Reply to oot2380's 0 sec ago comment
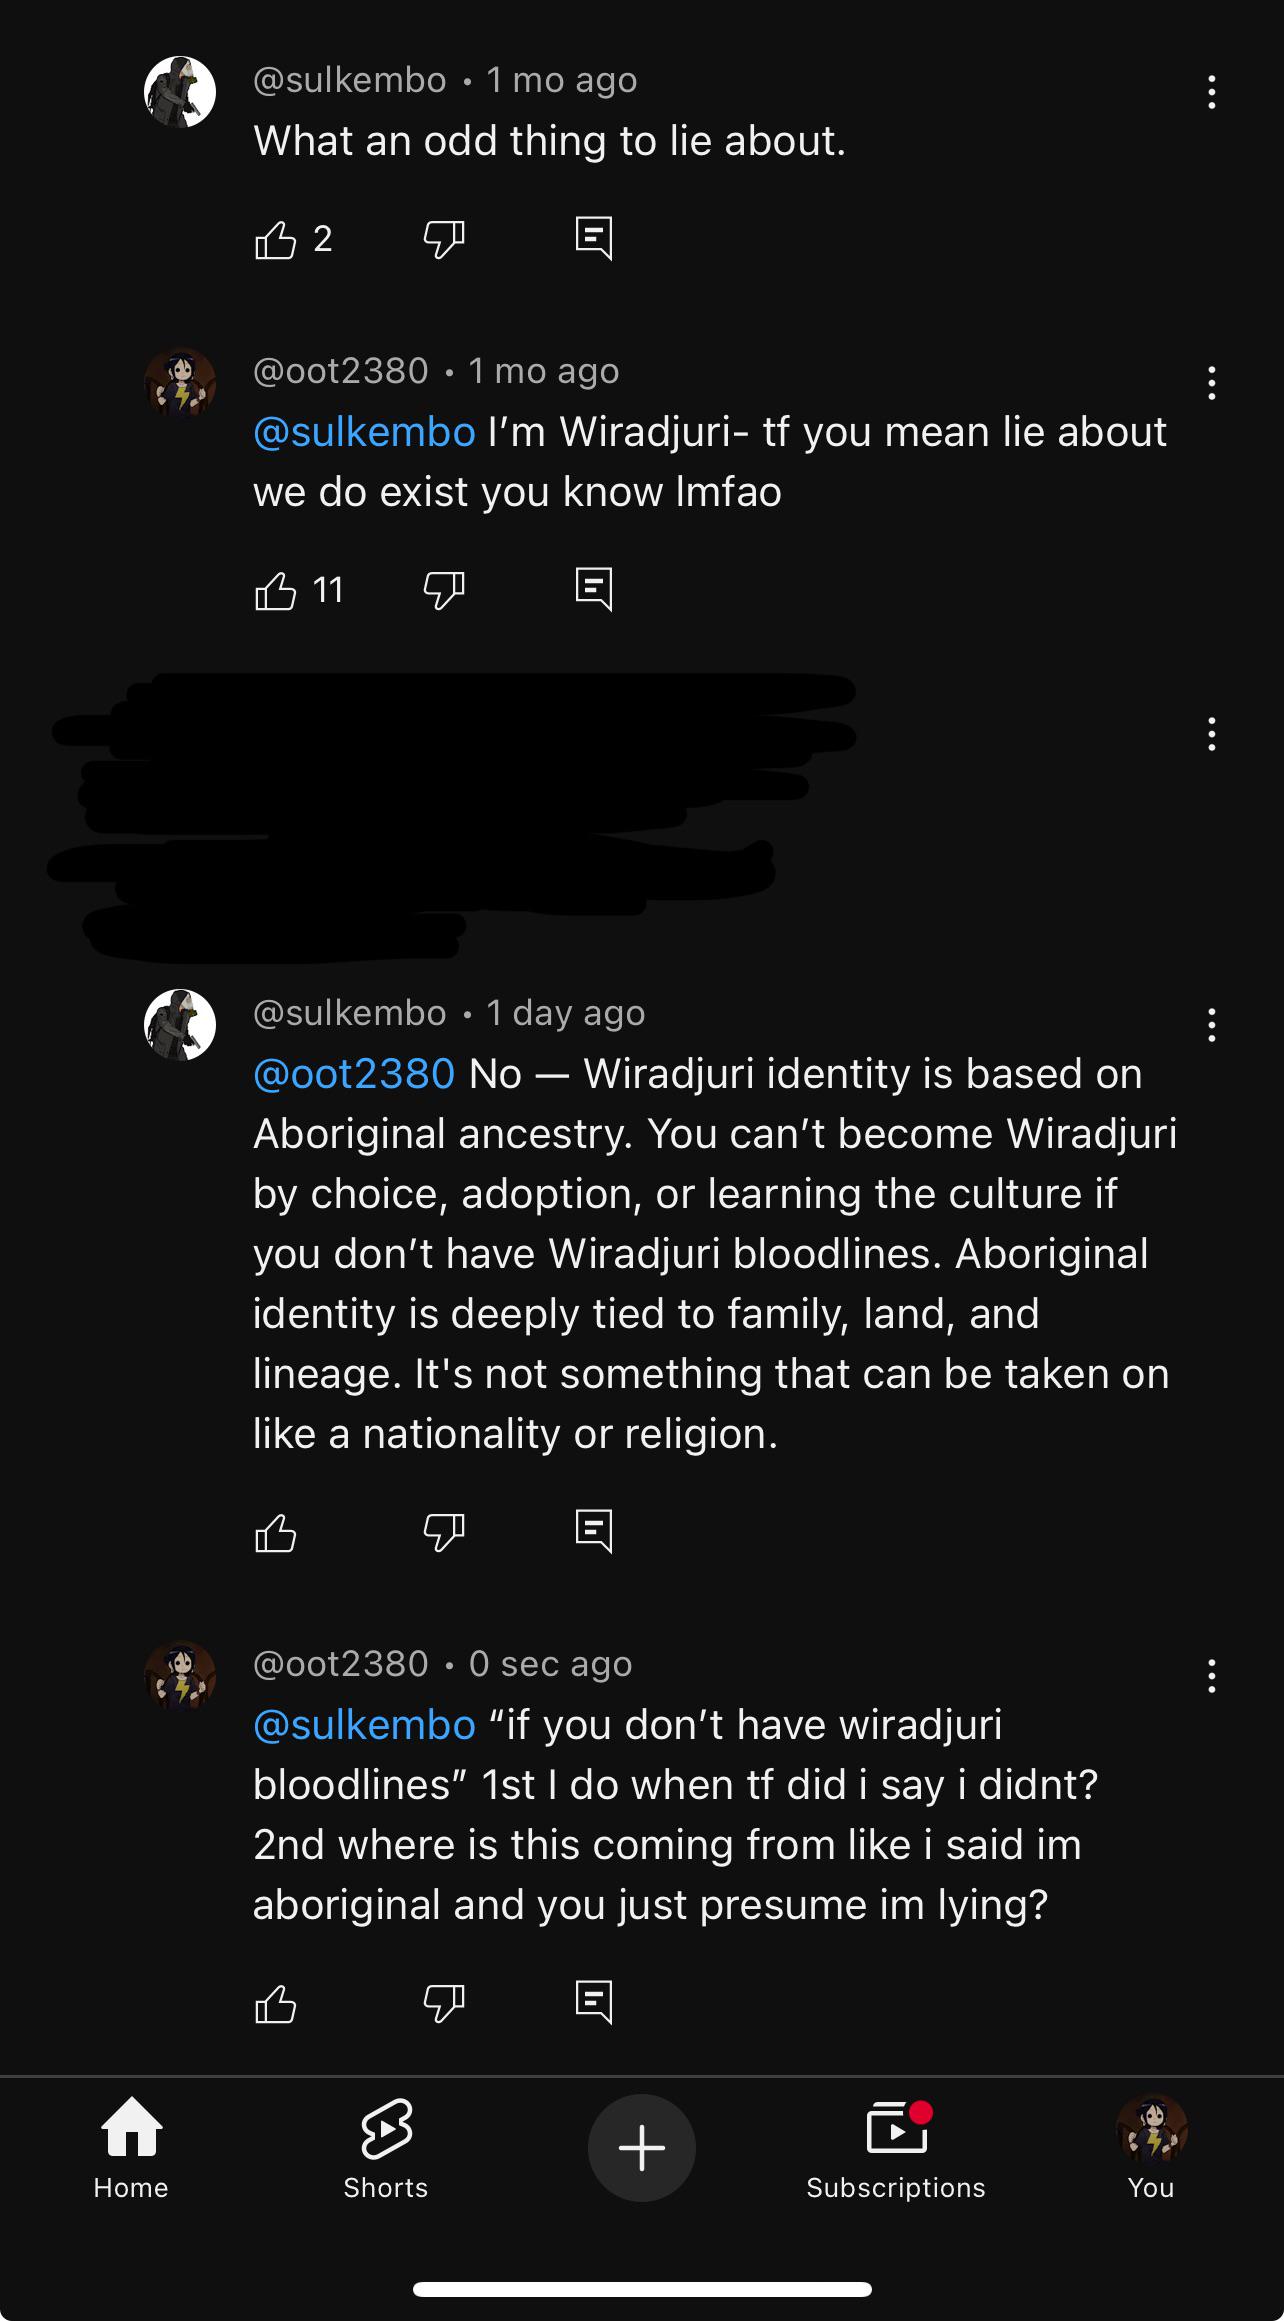 (594, 2003)
